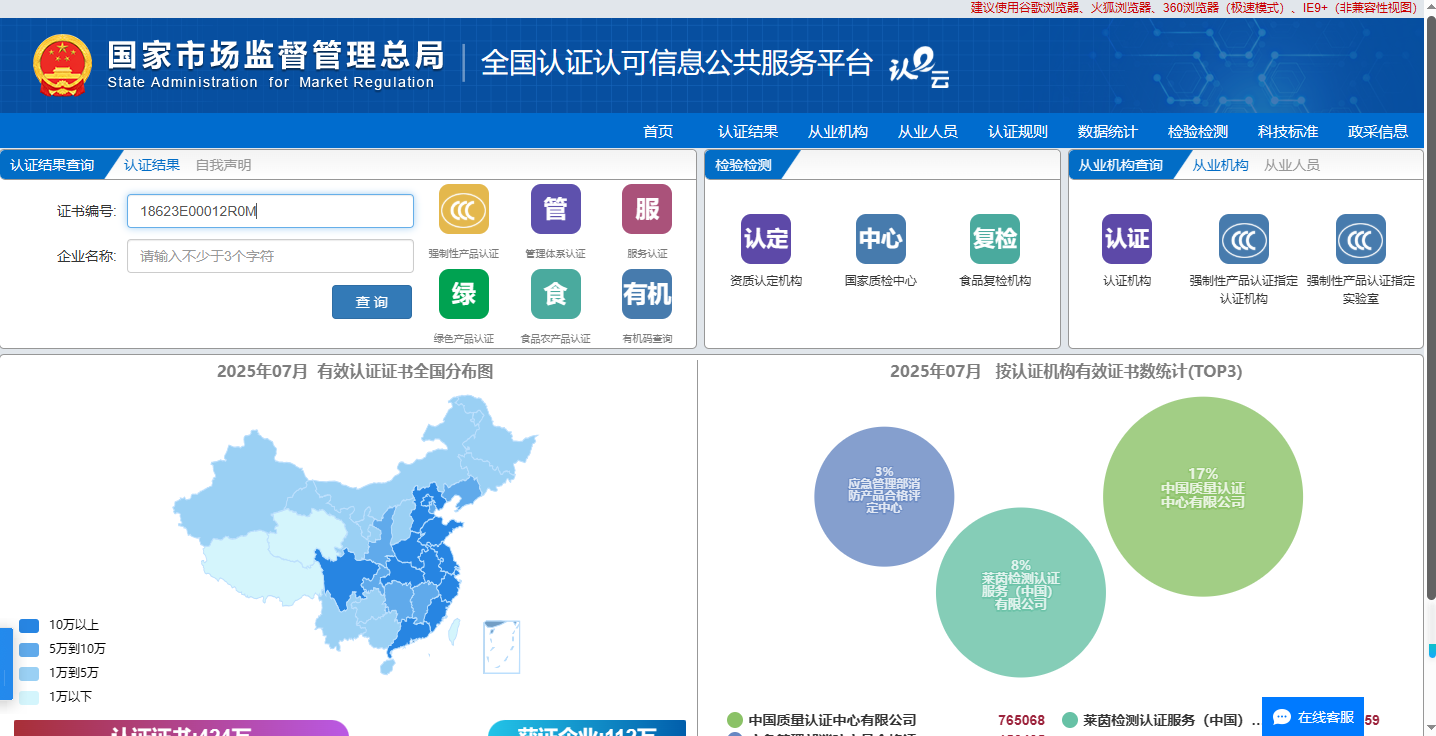Open 强制性产品认证指定实验室 icon
The height and width of the screenshot is (736, 1436).
pyautogui.click(x=1361, y=239)
